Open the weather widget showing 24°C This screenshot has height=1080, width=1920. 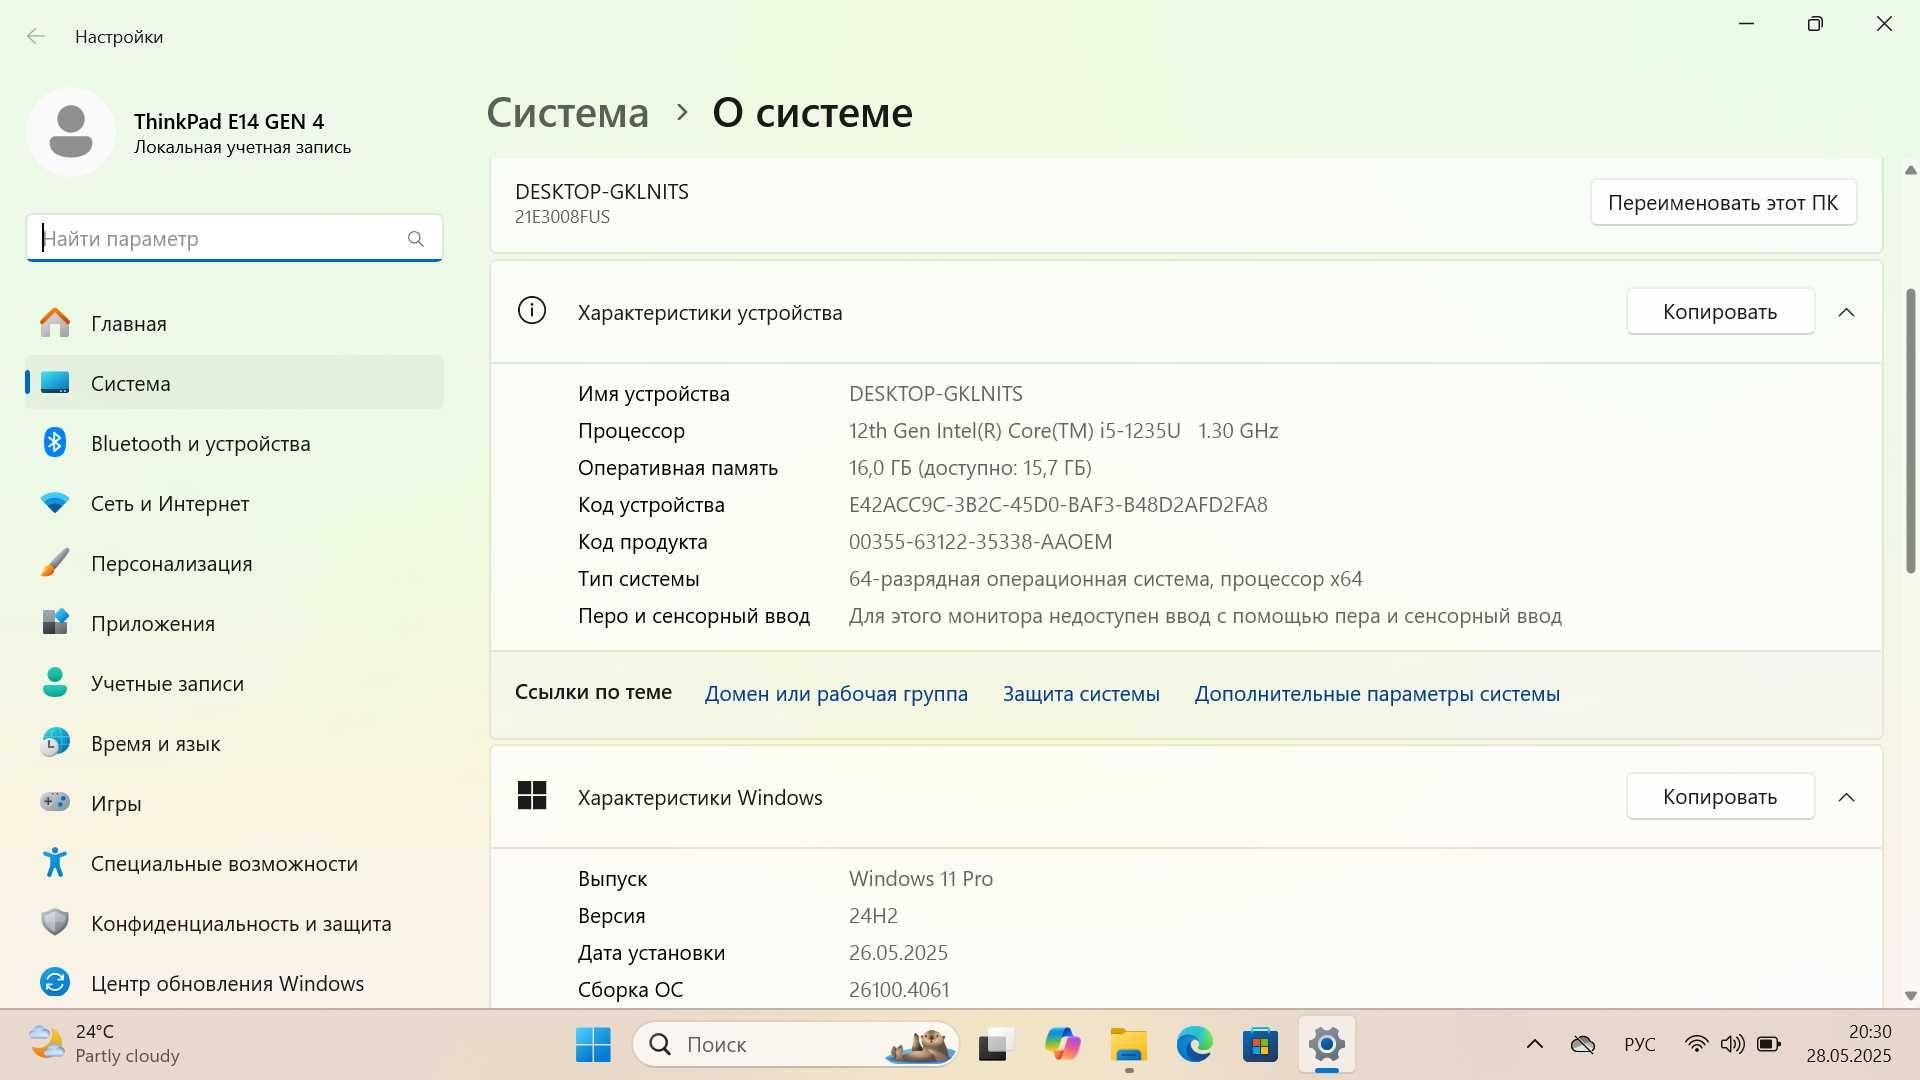click(104, 1043)
